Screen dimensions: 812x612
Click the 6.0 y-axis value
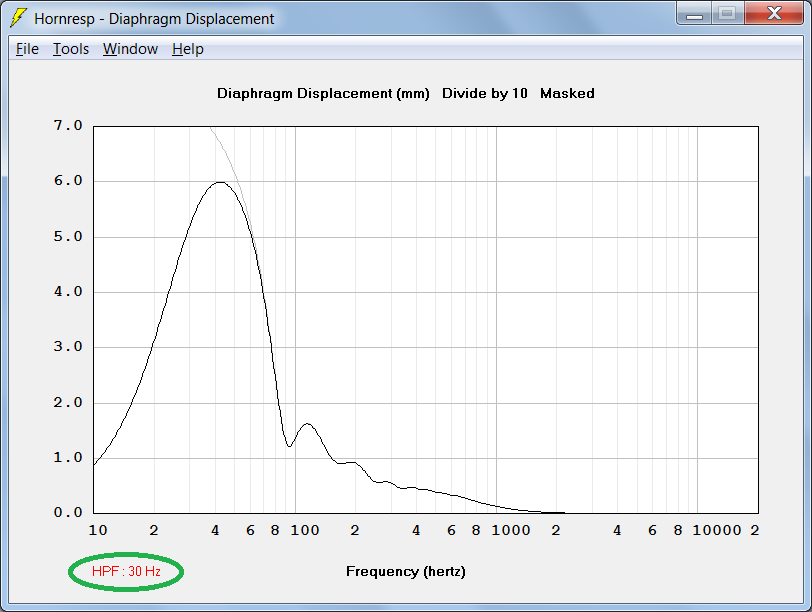coord(68,181)
